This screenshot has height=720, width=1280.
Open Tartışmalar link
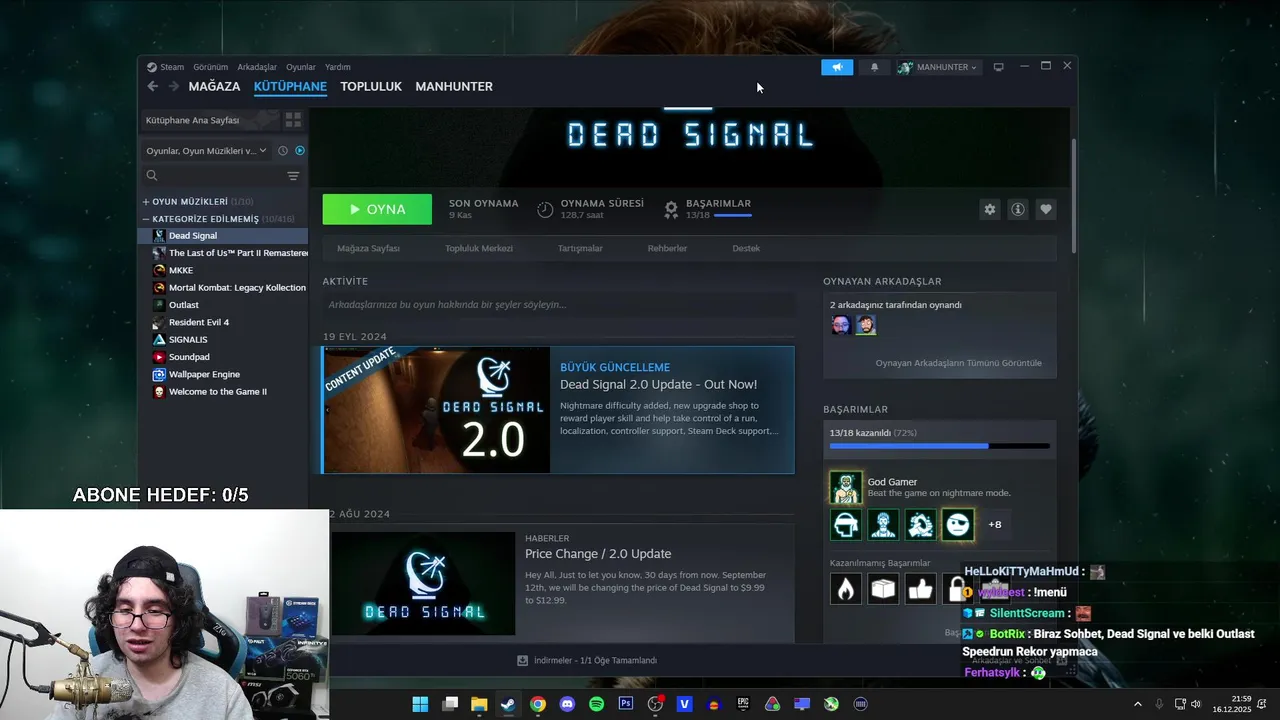coord(580,248)
